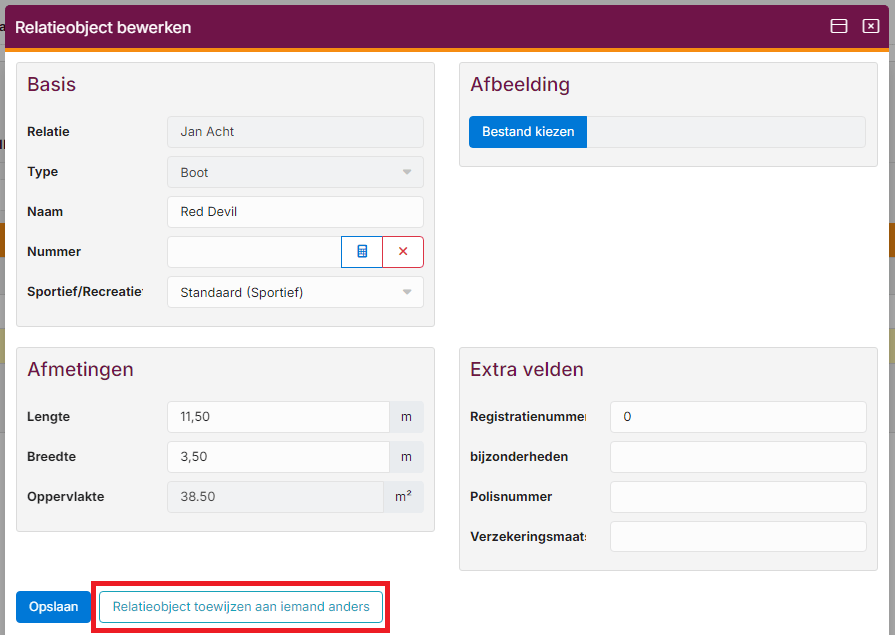Click the m unit beside the Lengte field

pyautogui.click(x=406, y=417)
